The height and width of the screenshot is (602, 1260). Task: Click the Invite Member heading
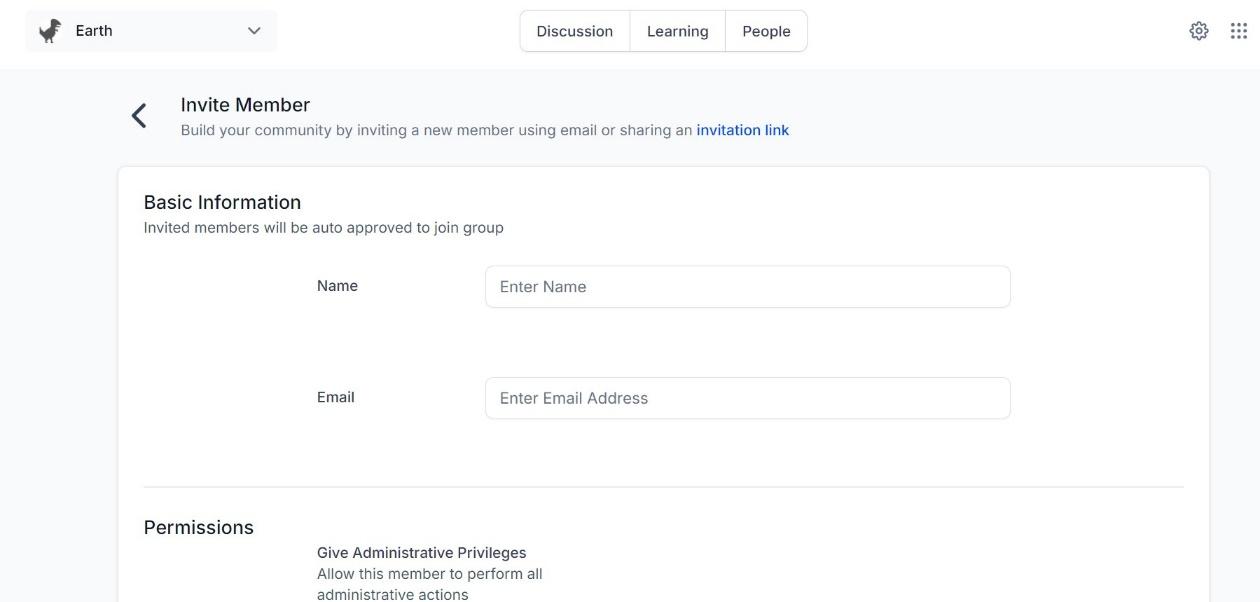pyautogui.click(x=244, y=104)
